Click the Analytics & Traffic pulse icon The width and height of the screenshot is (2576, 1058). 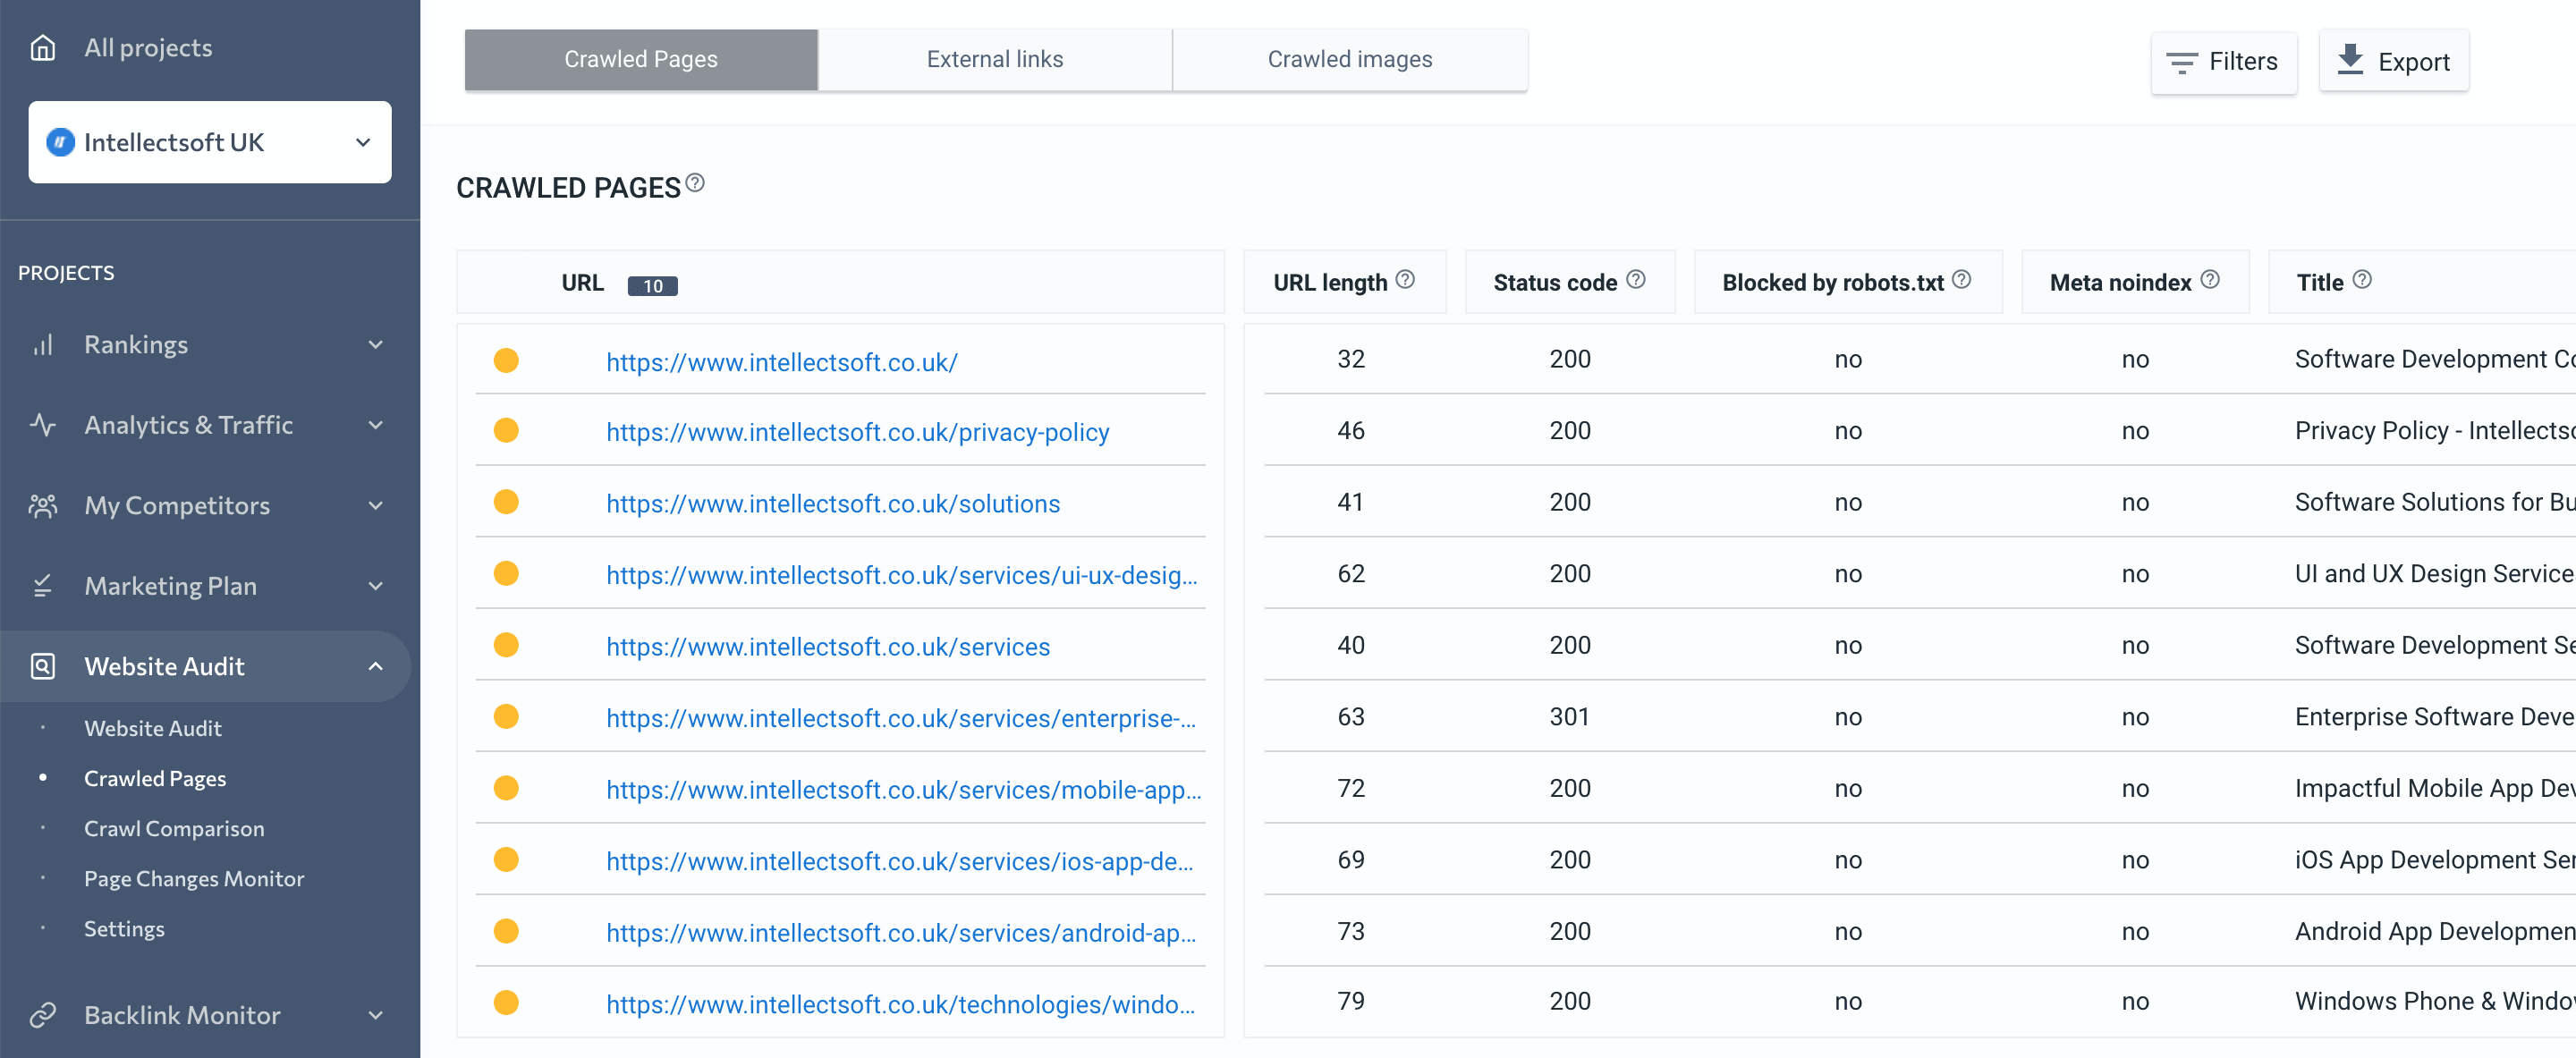[x=43, y=425]
